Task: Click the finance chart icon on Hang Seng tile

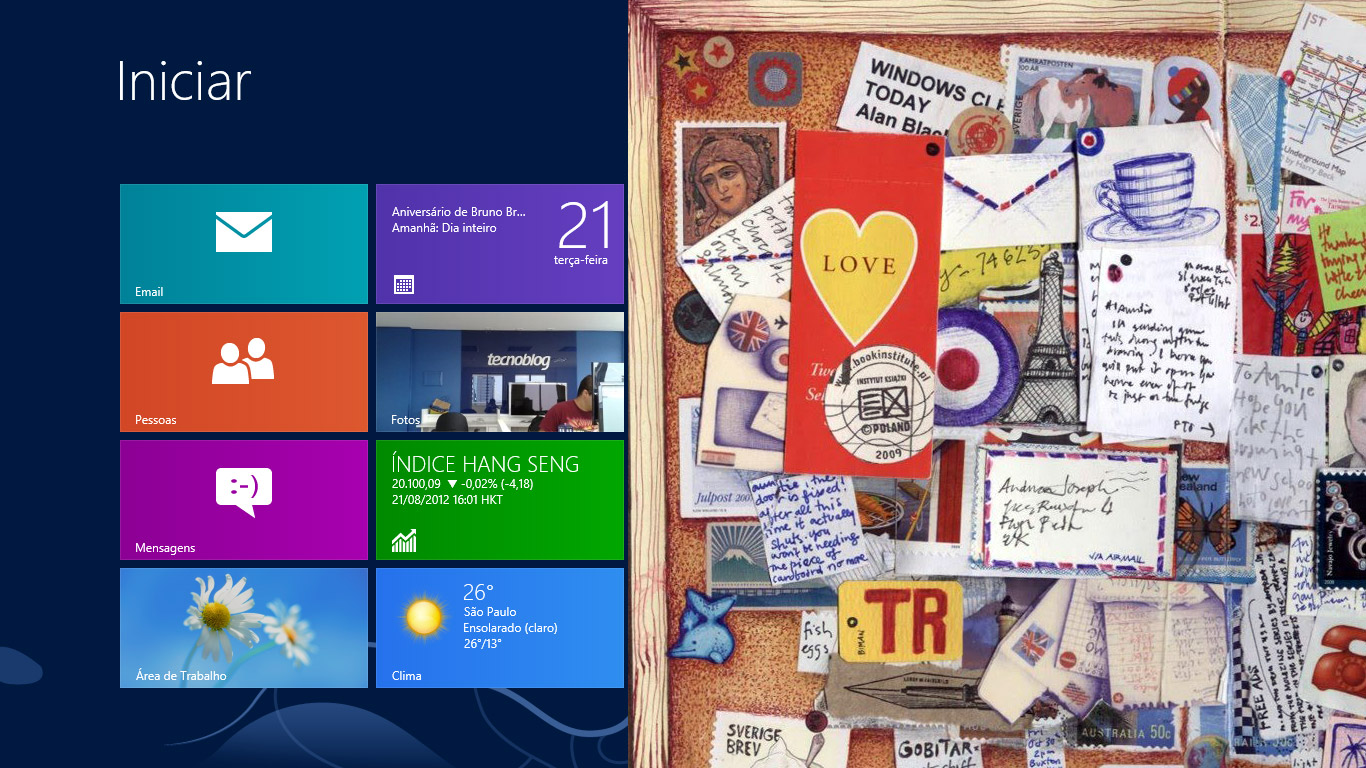Action: coord(404,541)
